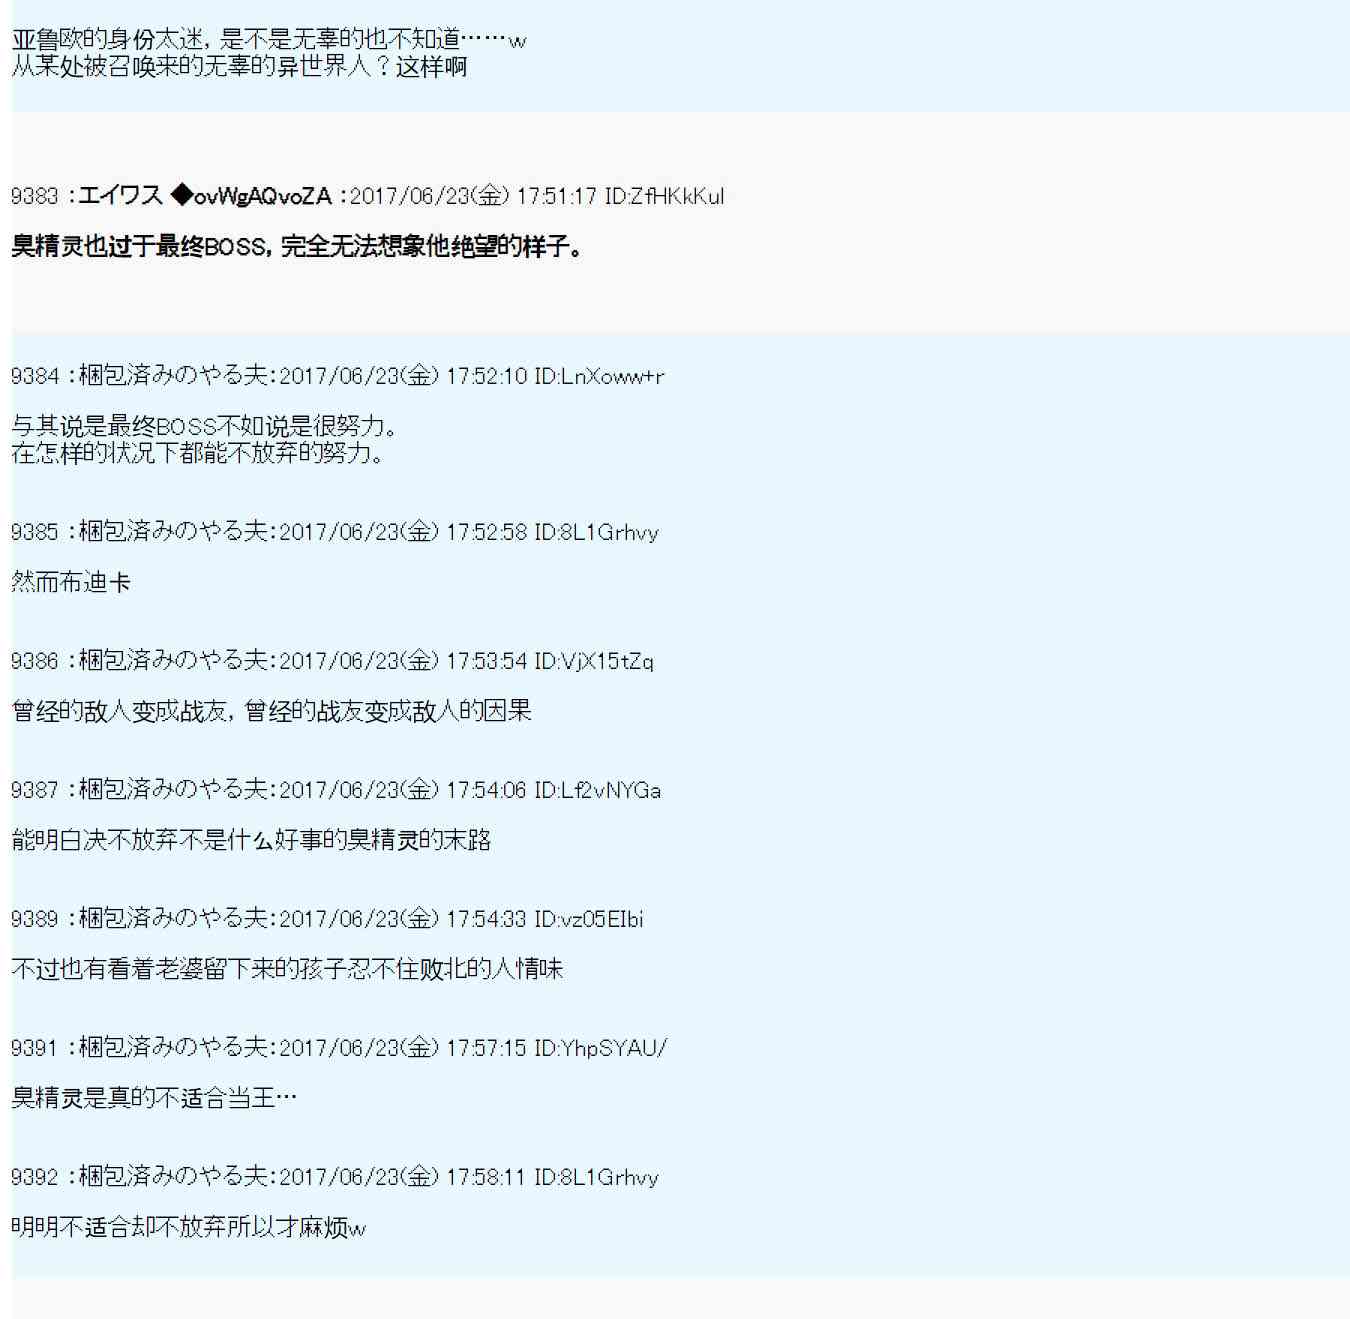Click the ID YhpSYAU/ on post 9391

pyautogui.click(x=600, y=1048)
